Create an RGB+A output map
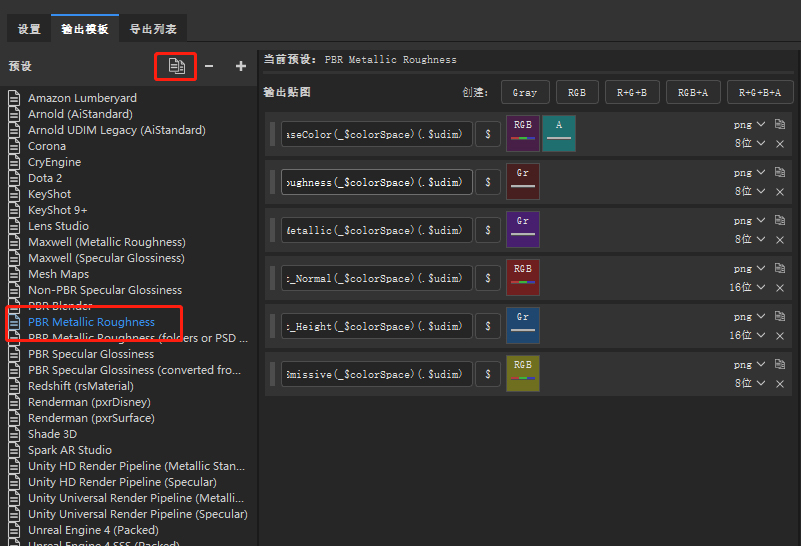801x546 pixels. 693,92
